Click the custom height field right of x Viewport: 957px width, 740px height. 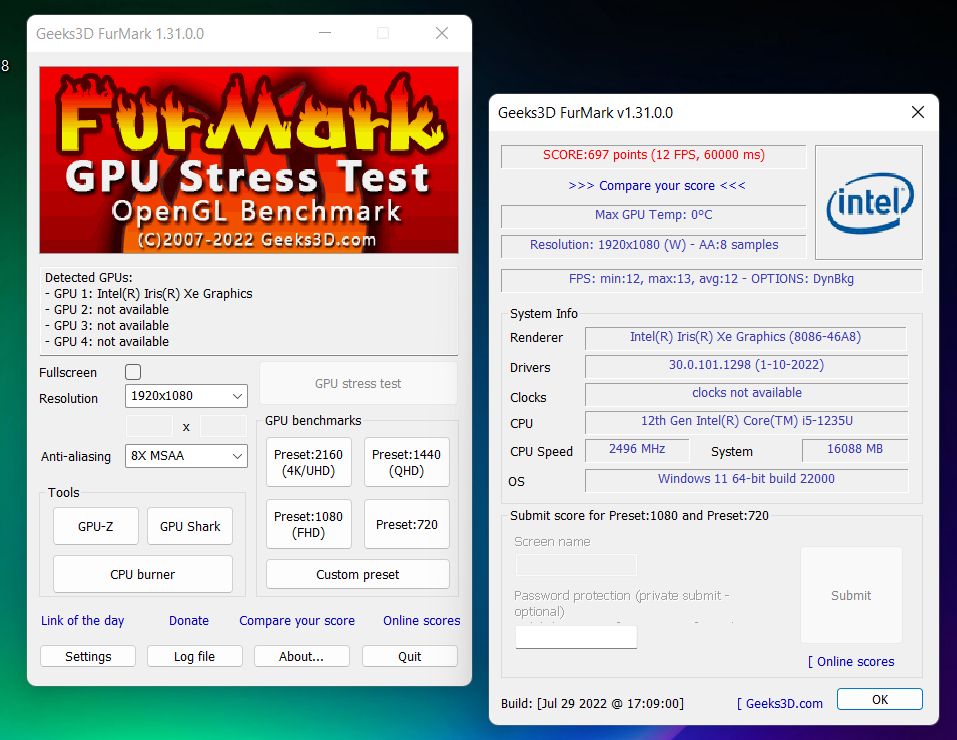pos(223,426)
